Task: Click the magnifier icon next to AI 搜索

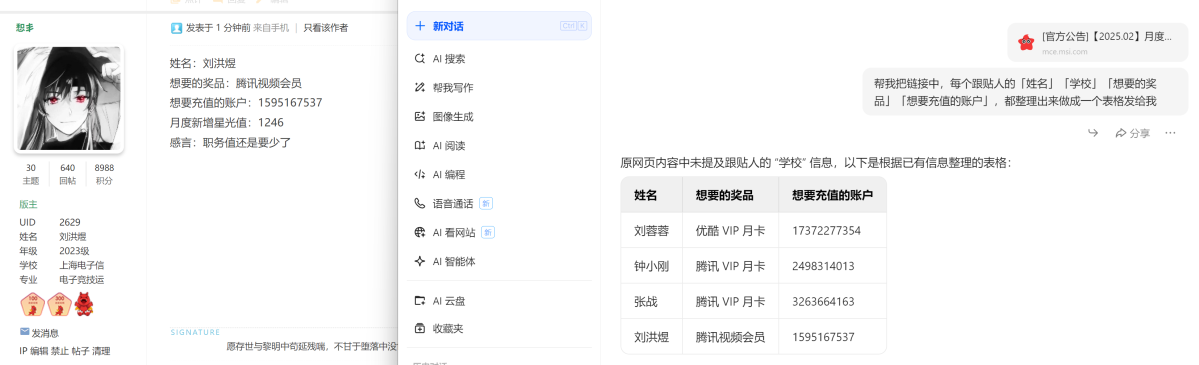Action: tap(419, 59)
